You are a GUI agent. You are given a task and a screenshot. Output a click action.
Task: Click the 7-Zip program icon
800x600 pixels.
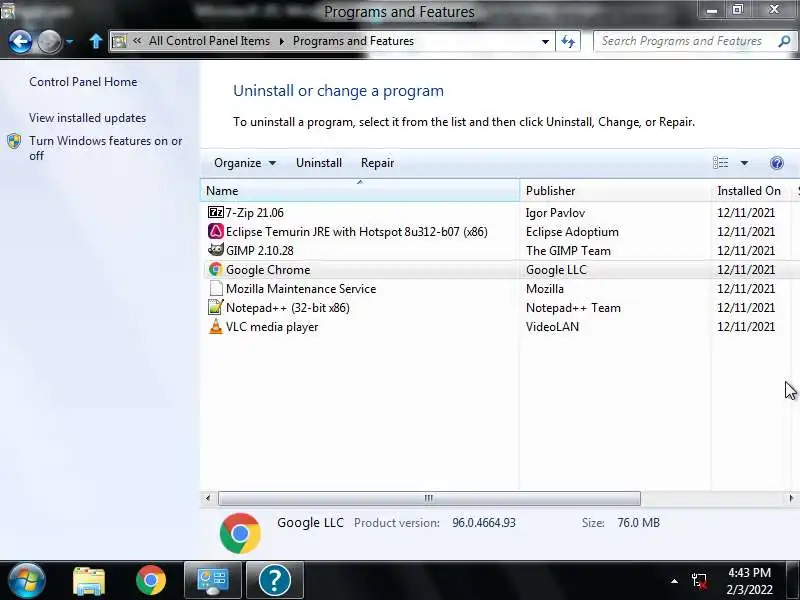216,212
